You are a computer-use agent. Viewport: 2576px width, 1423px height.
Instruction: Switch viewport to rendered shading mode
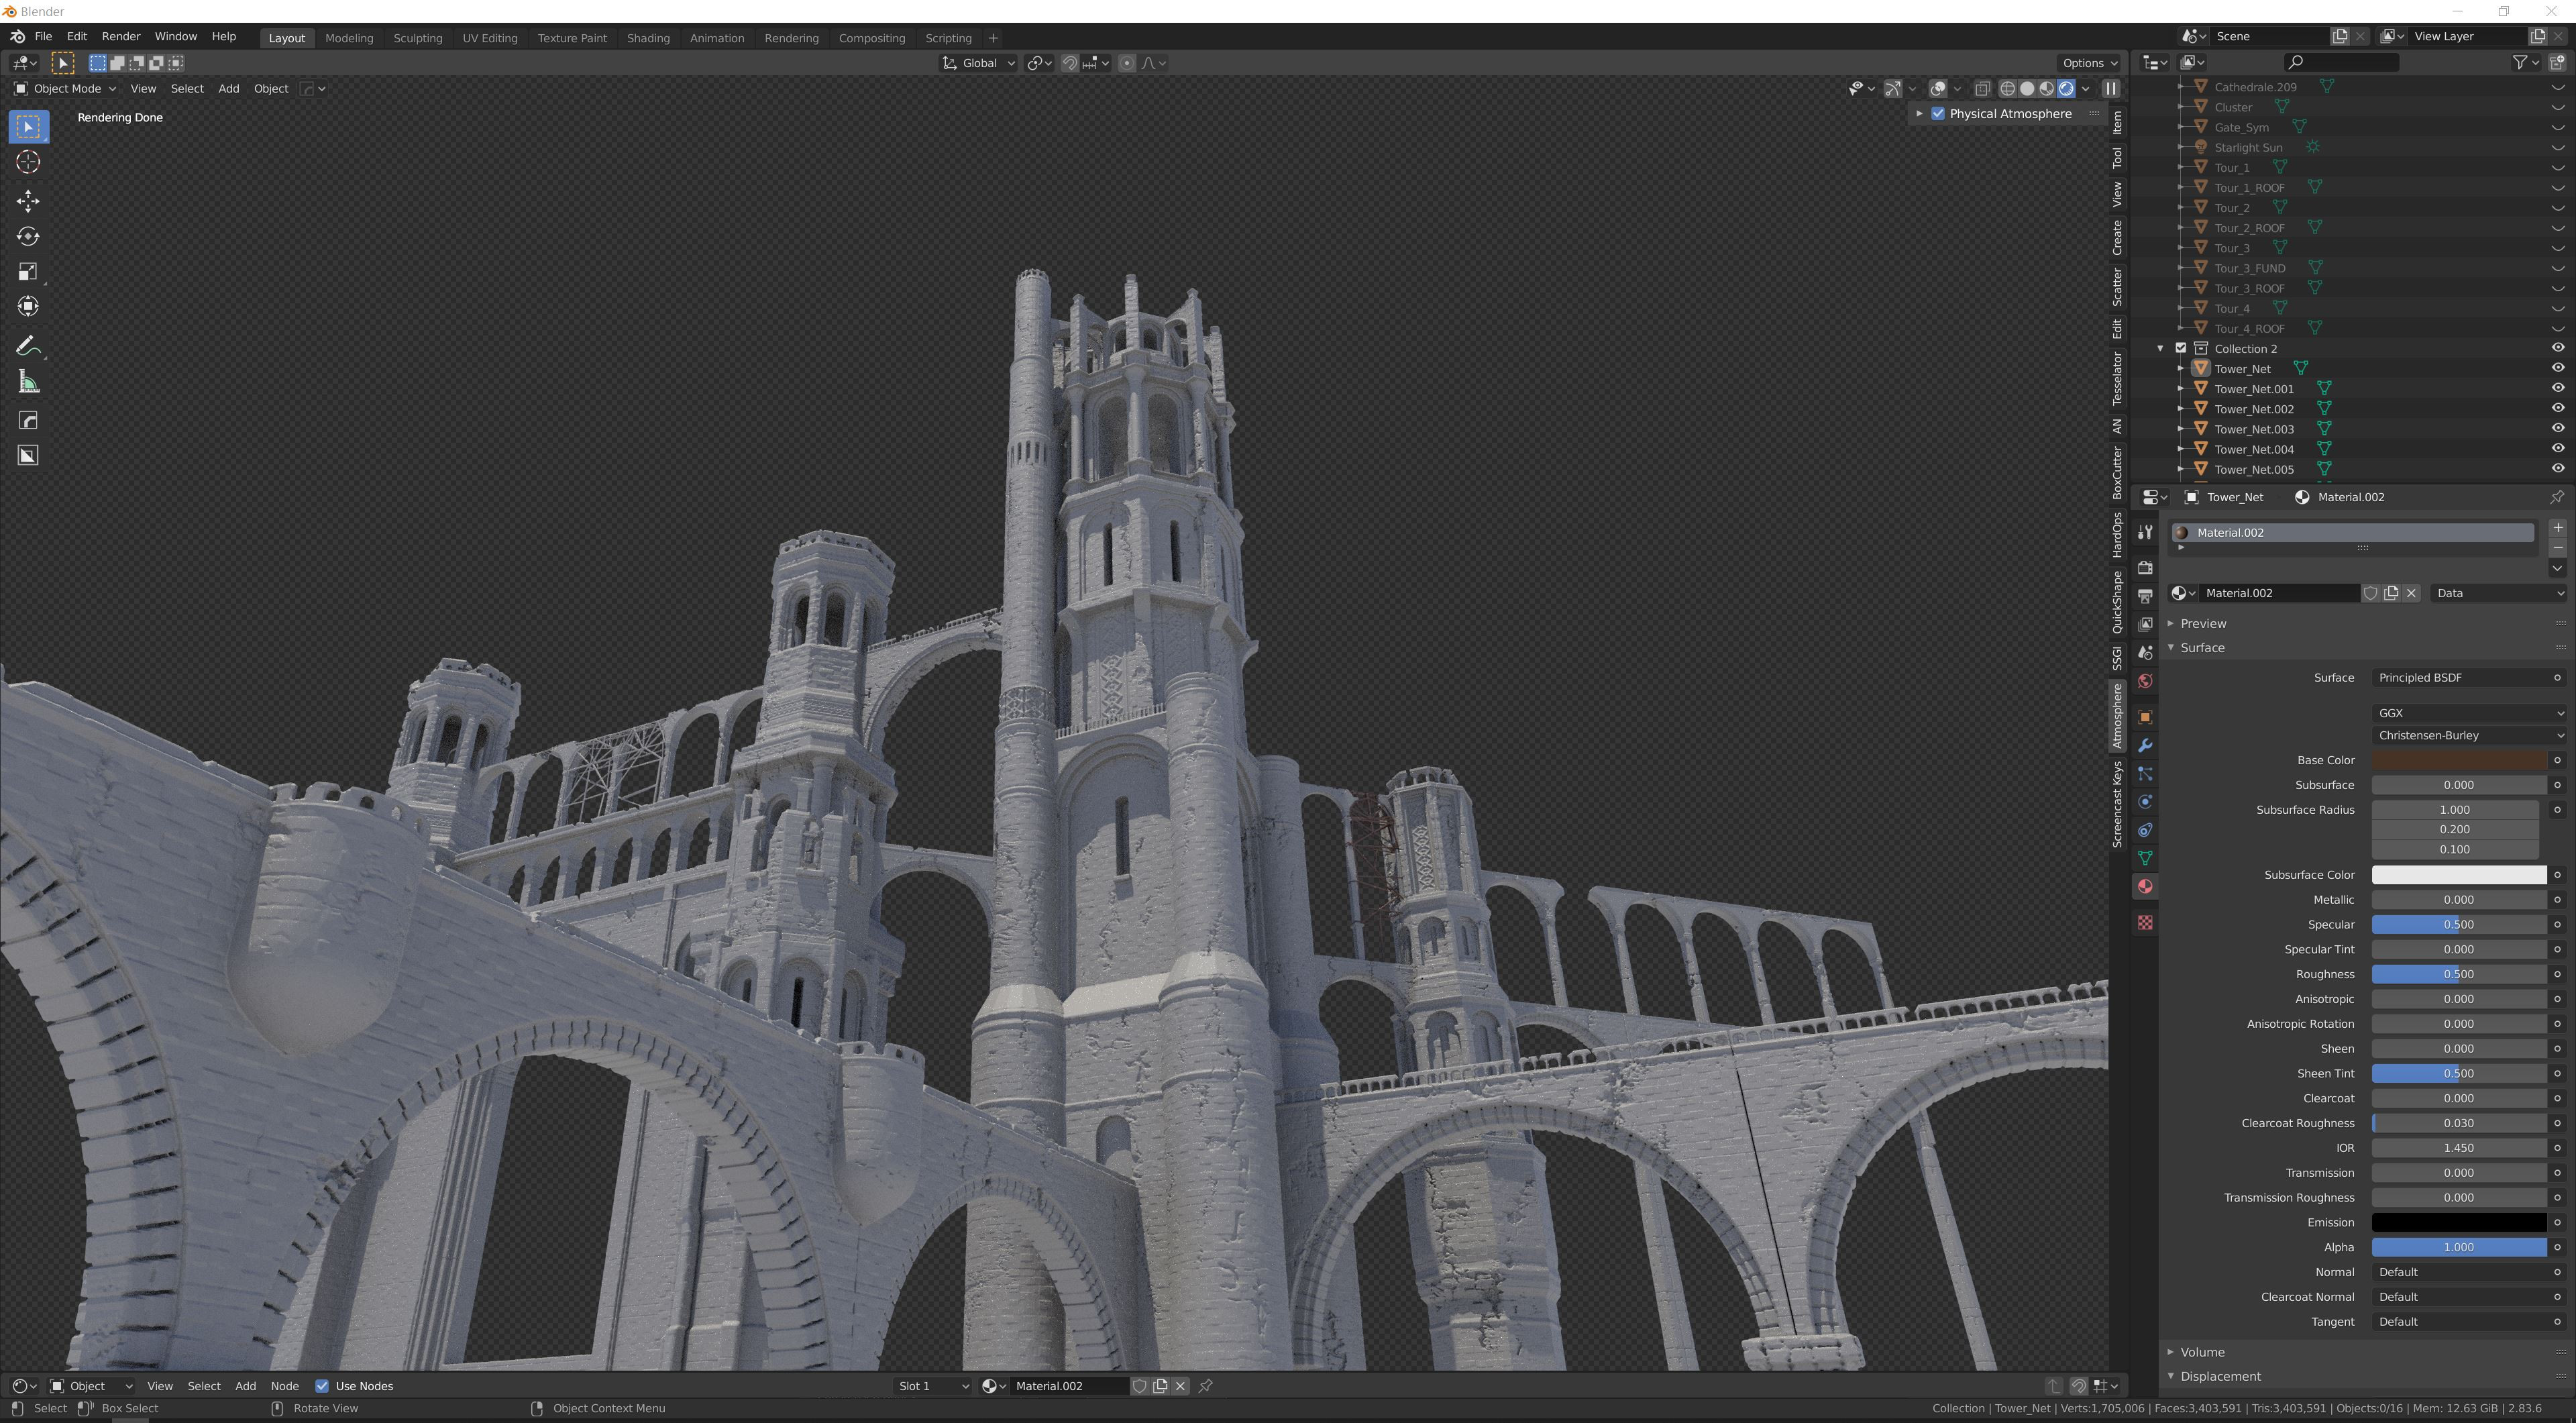coord(2067,89)
